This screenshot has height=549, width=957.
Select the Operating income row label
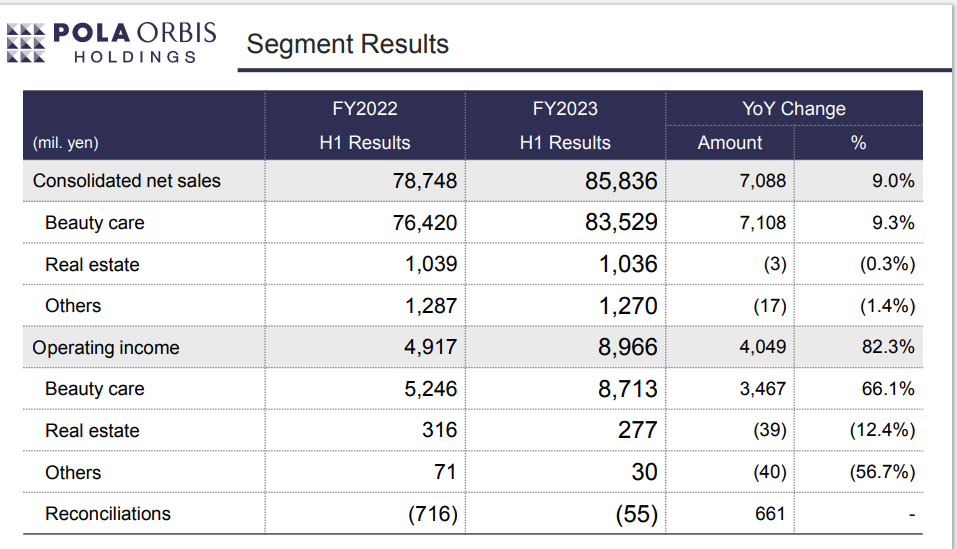pos(106,348)
